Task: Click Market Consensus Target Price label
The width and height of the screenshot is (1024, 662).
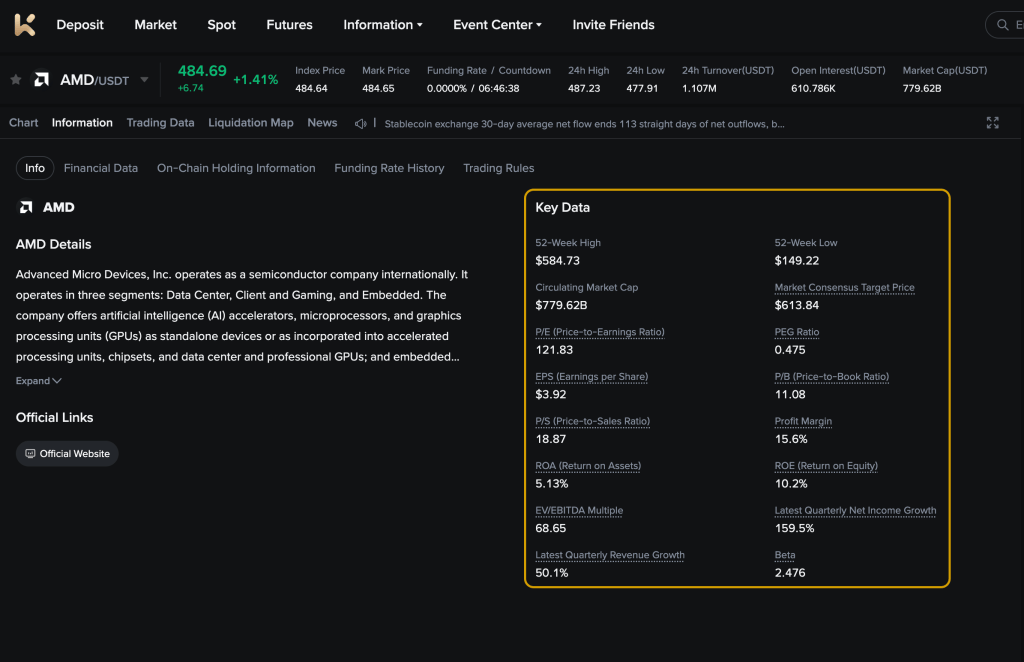Action: (x=844, y=287)
